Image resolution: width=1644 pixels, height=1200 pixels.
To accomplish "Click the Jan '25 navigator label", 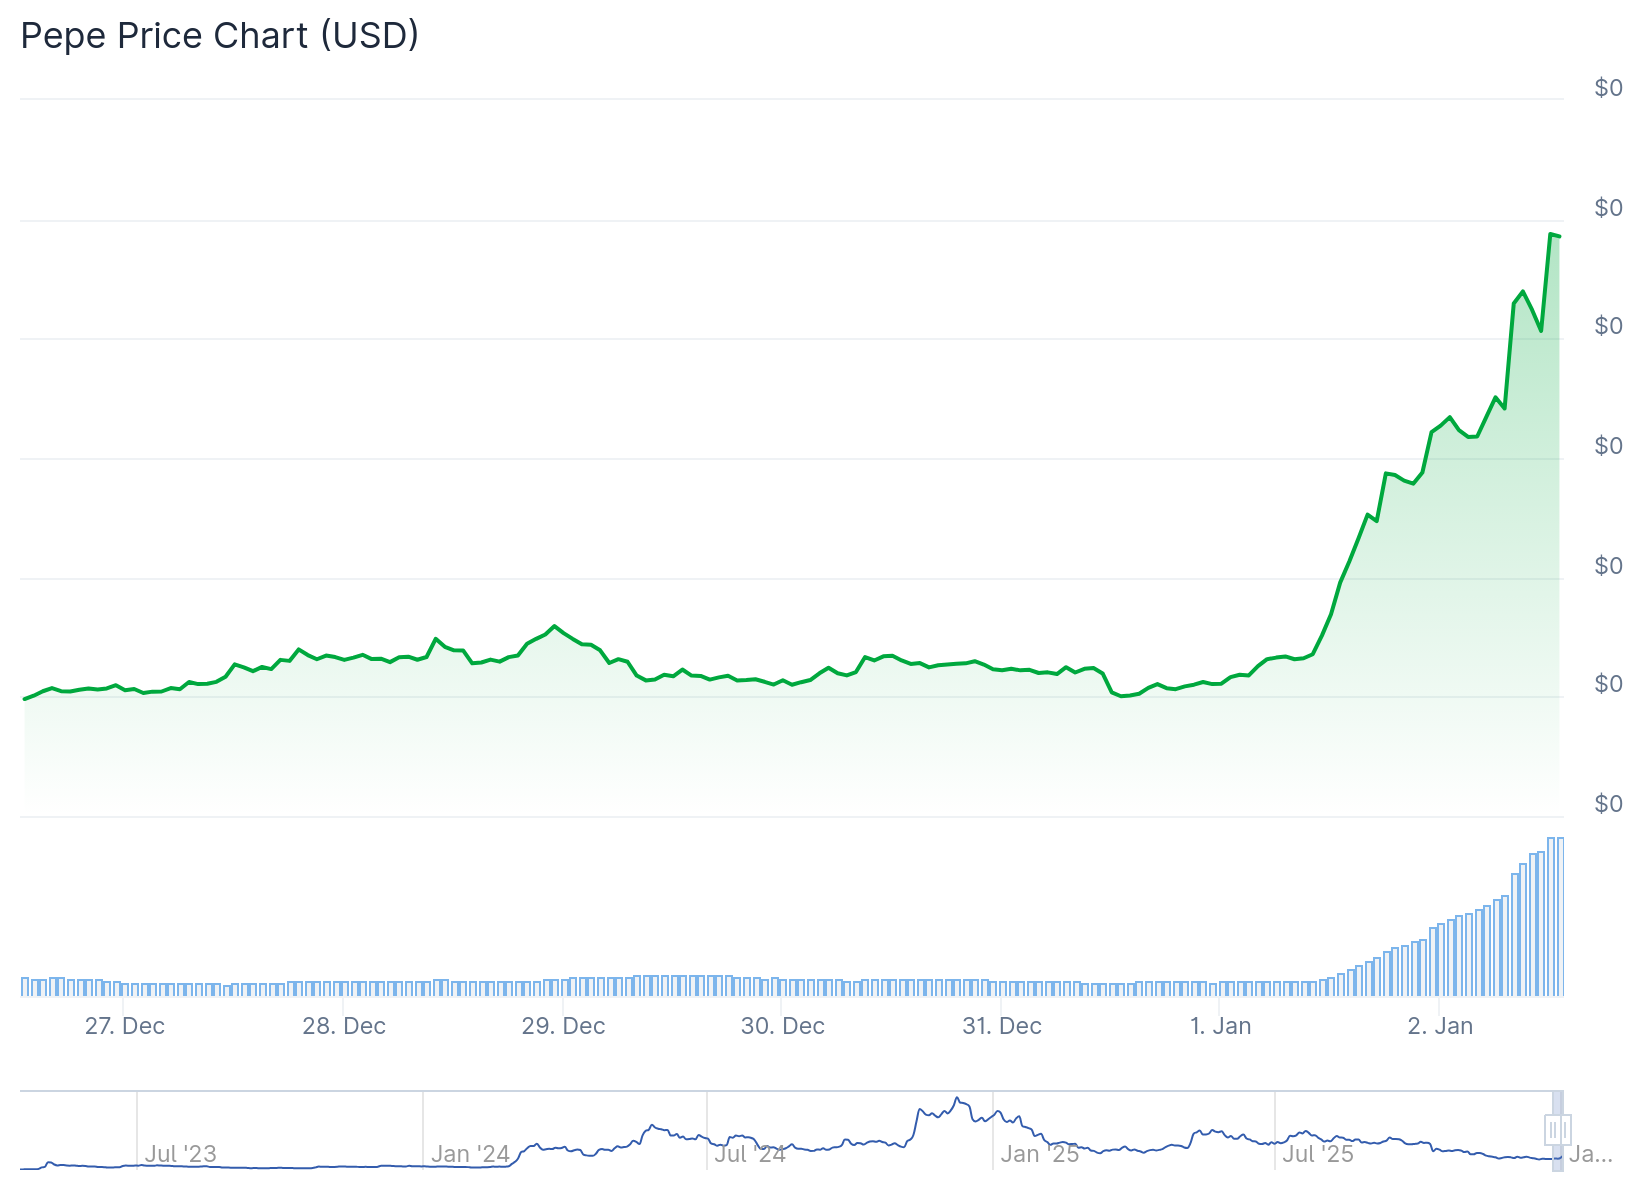I will click(x=1040, y=1154).
